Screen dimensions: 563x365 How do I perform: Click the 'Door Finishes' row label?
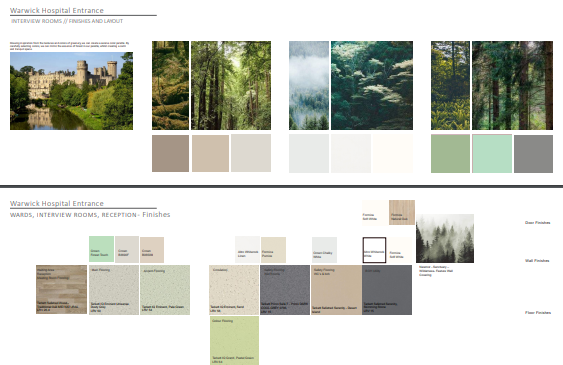coord(538,223)
